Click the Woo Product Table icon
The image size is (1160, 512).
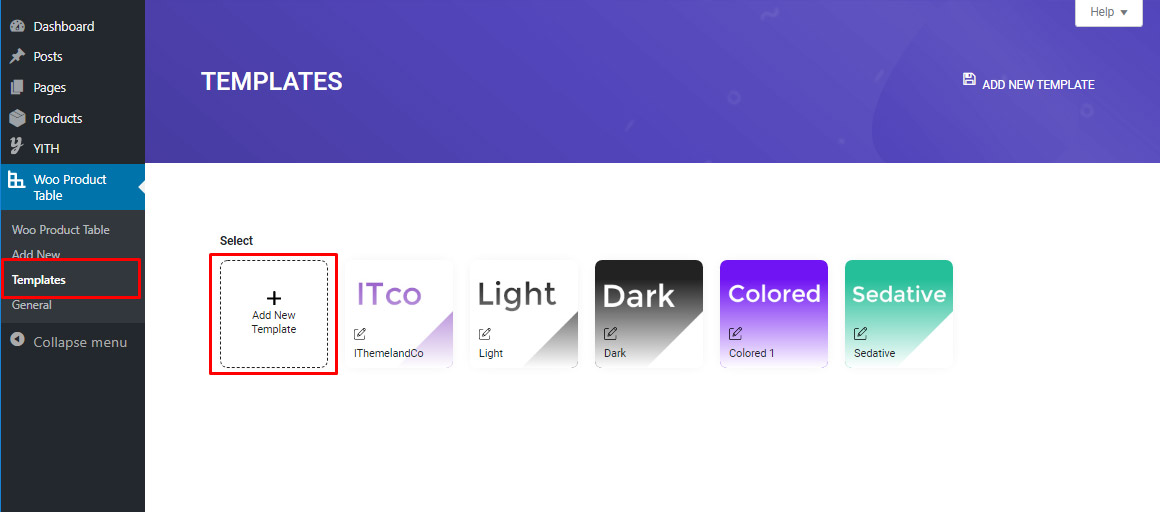(17, 180)
